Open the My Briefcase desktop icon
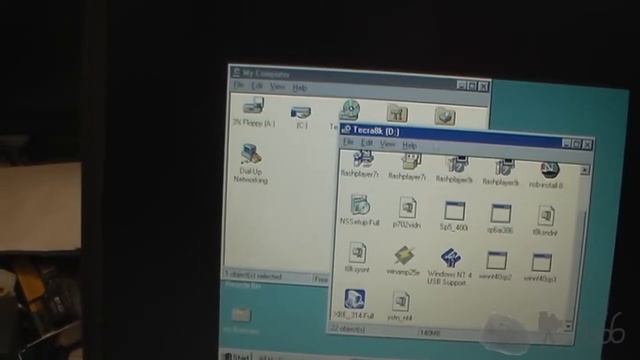This screenshot has width=640, height=360. point(241,315)
